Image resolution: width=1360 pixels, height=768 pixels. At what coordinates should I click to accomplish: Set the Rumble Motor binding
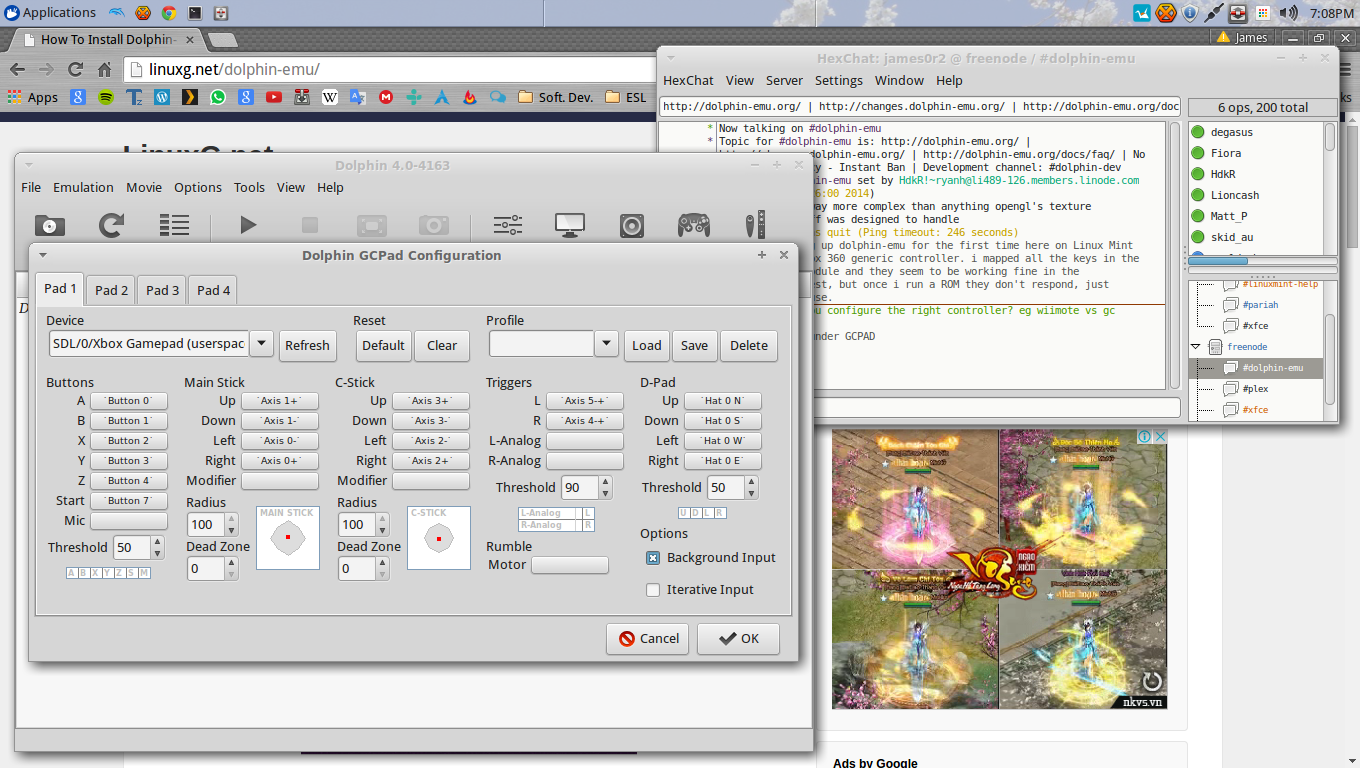569,565
